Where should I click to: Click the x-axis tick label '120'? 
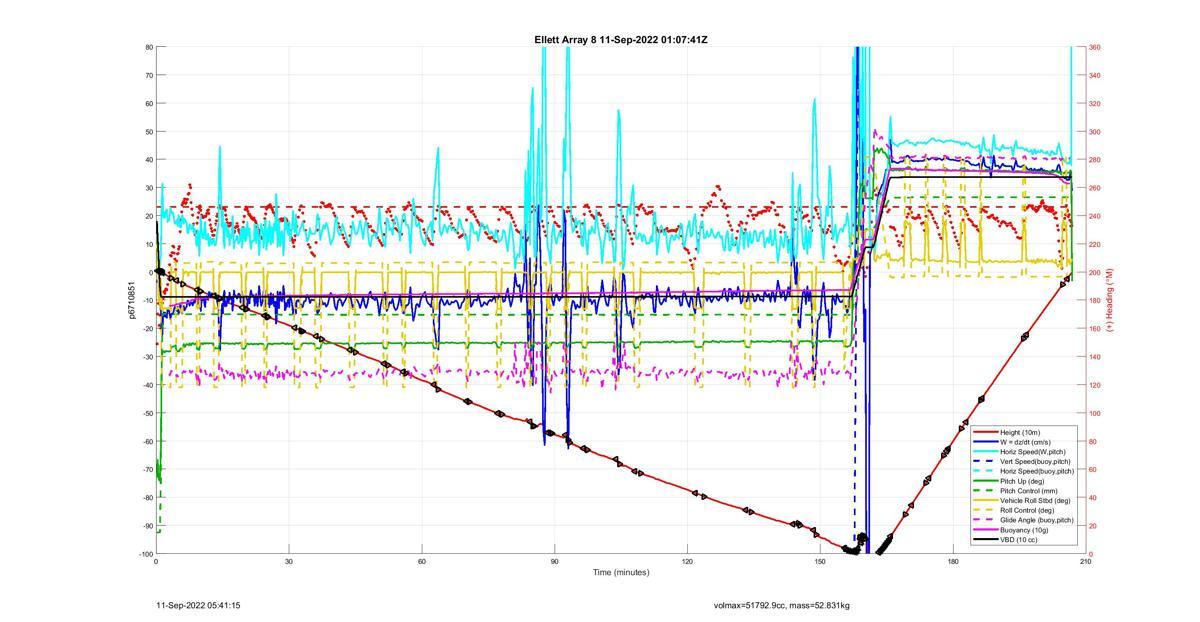pos(687,562)
